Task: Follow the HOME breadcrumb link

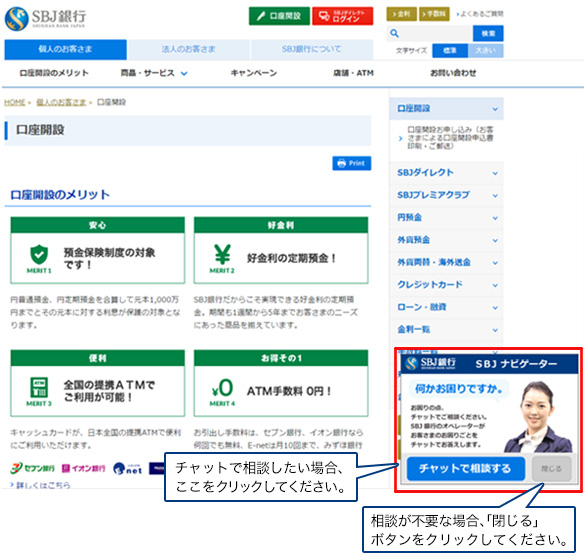Action: [15, 102]
